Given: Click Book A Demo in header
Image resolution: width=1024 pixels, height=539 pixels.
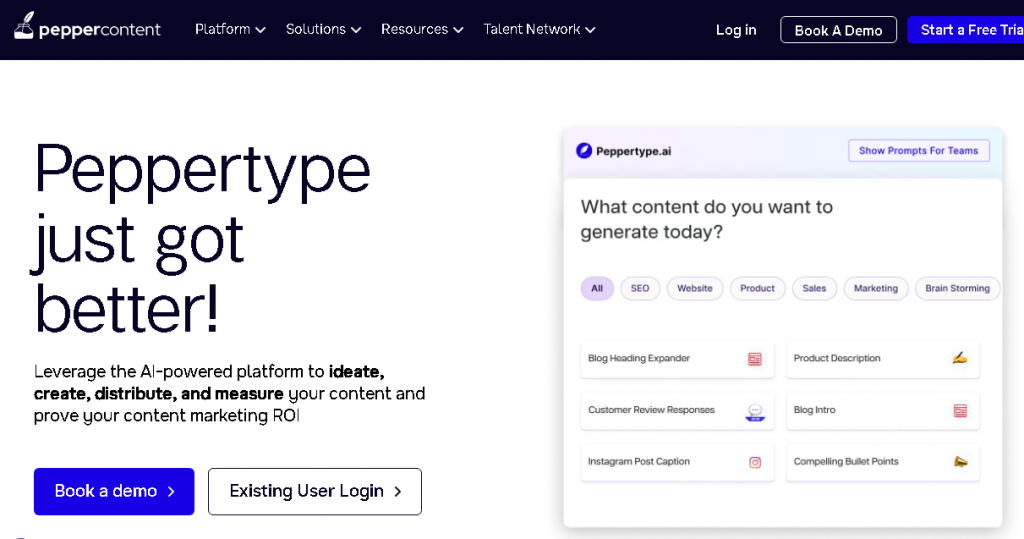Looking at the screenshot, I should coord(839,30).
